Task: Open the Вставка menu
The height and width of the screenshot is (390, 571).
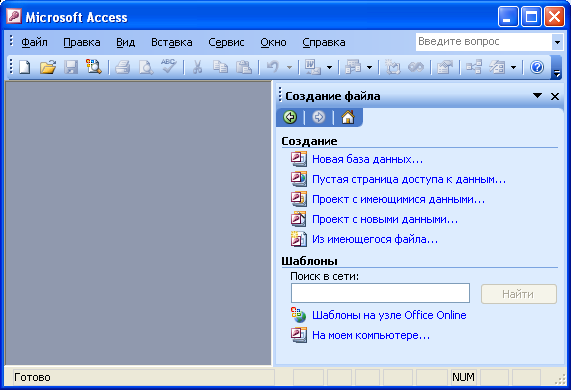Action: coord(172,42)
